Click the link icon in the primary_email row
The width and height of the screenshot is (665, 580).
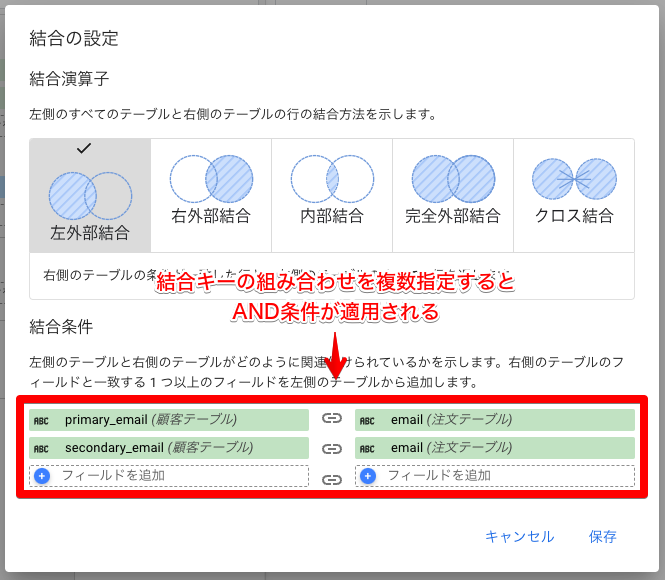[x=332, y=420]
